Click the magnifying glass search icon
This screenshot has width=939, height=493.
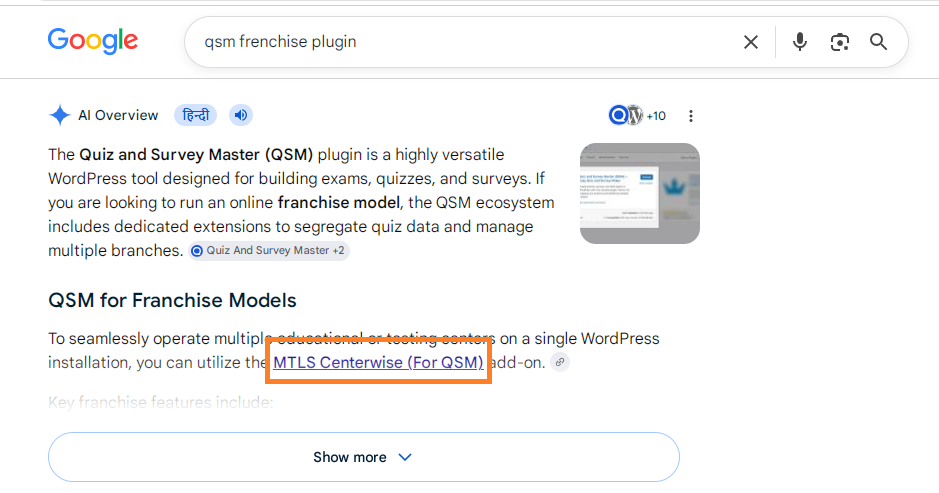(x=878, y=41)
